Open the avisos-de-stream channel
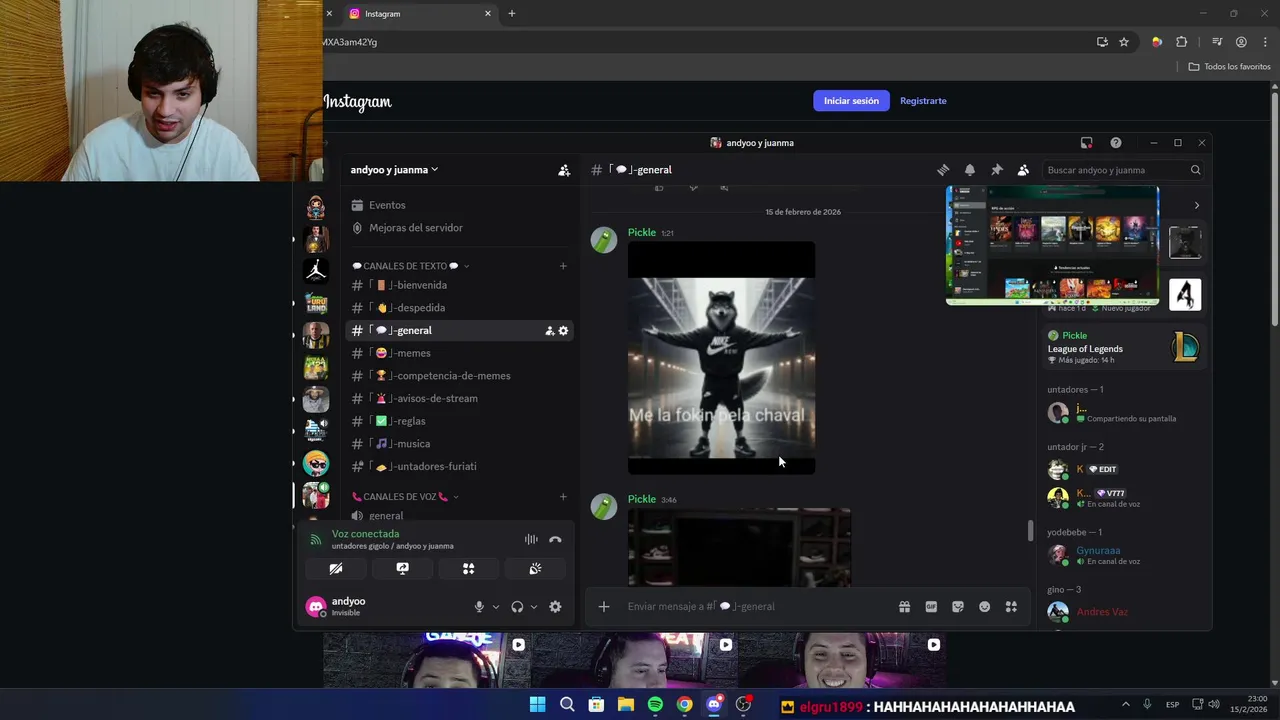 (459, 398)
